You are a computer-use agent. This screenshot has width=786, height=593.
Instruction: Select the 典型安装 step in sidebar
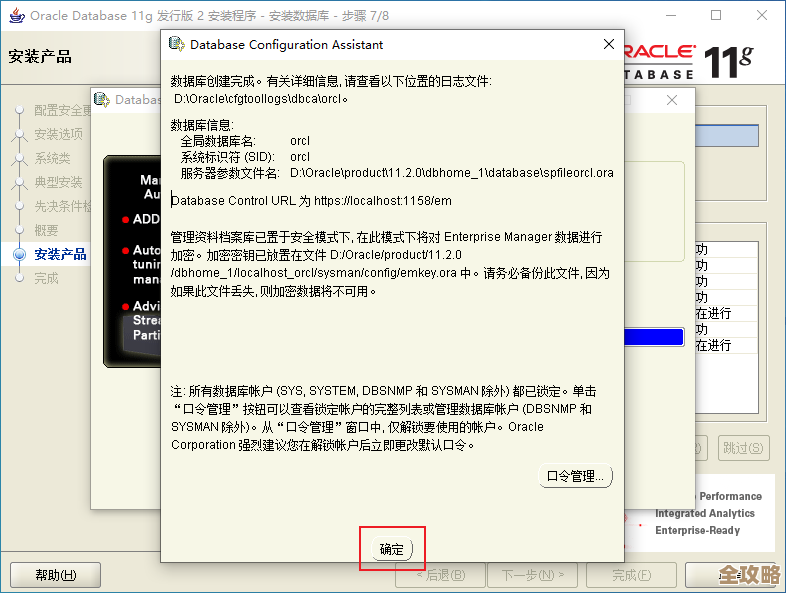(x=58, y=182)
